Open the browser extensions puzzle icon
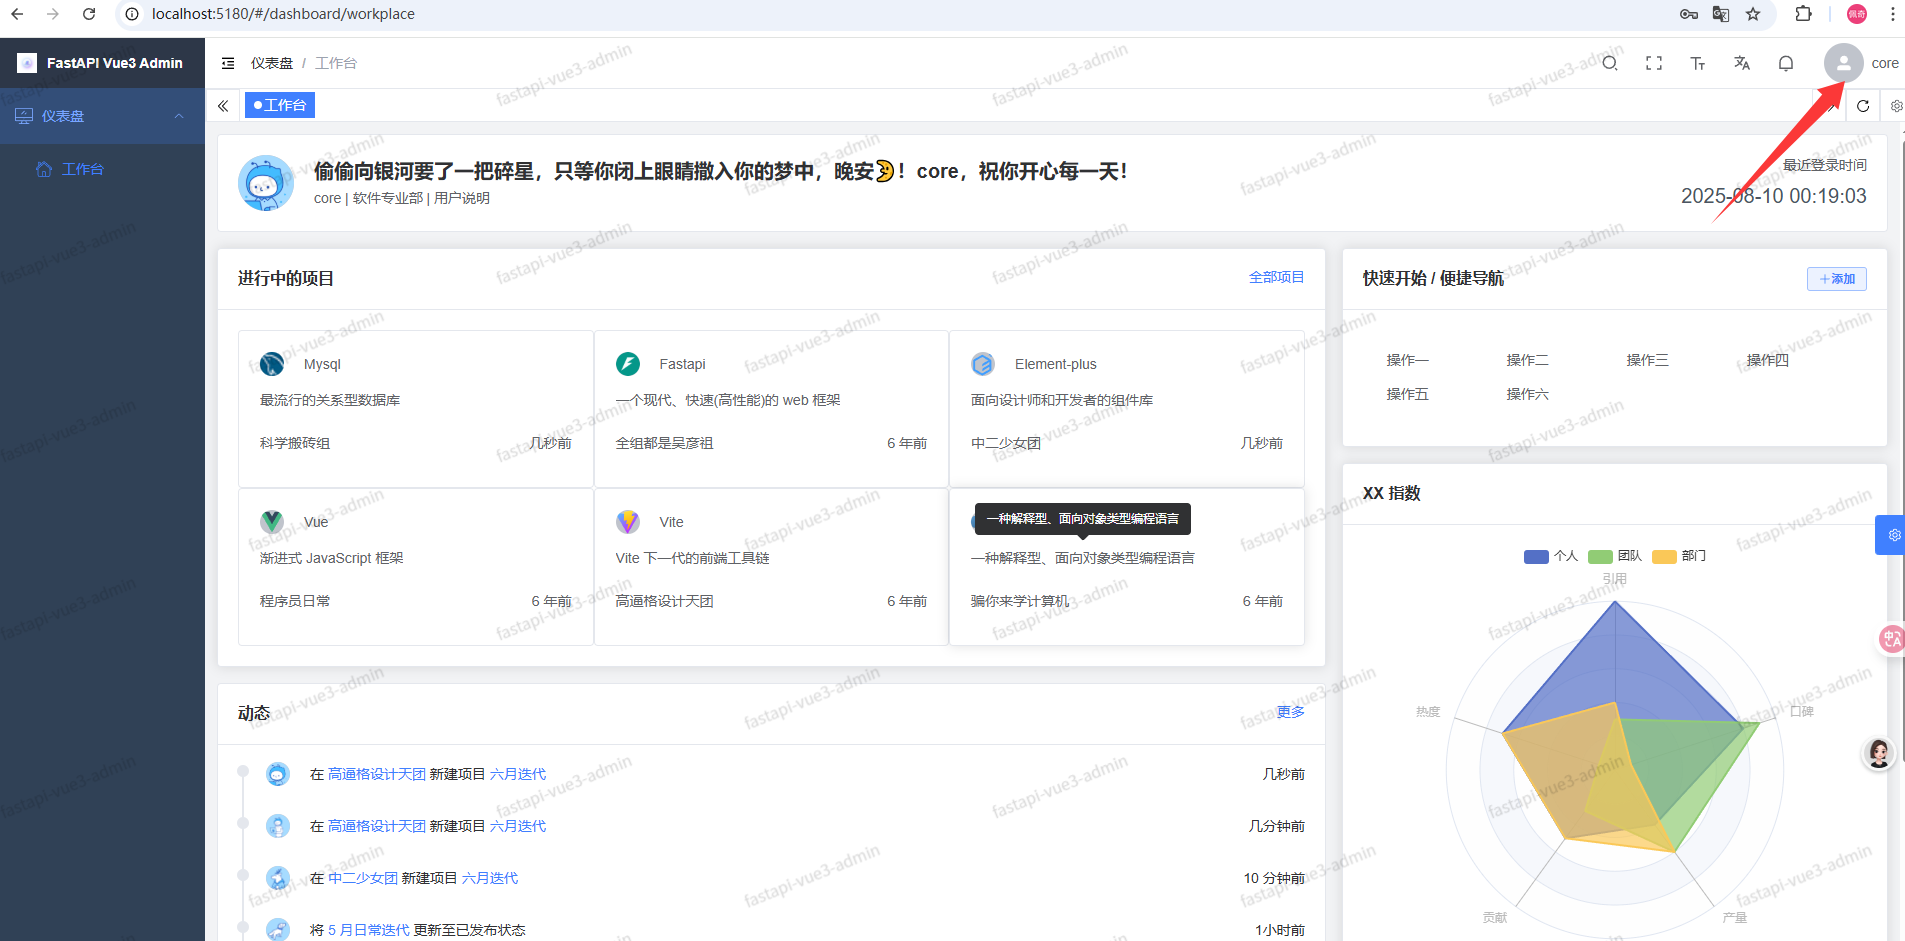 click(x=1803, y=14)
